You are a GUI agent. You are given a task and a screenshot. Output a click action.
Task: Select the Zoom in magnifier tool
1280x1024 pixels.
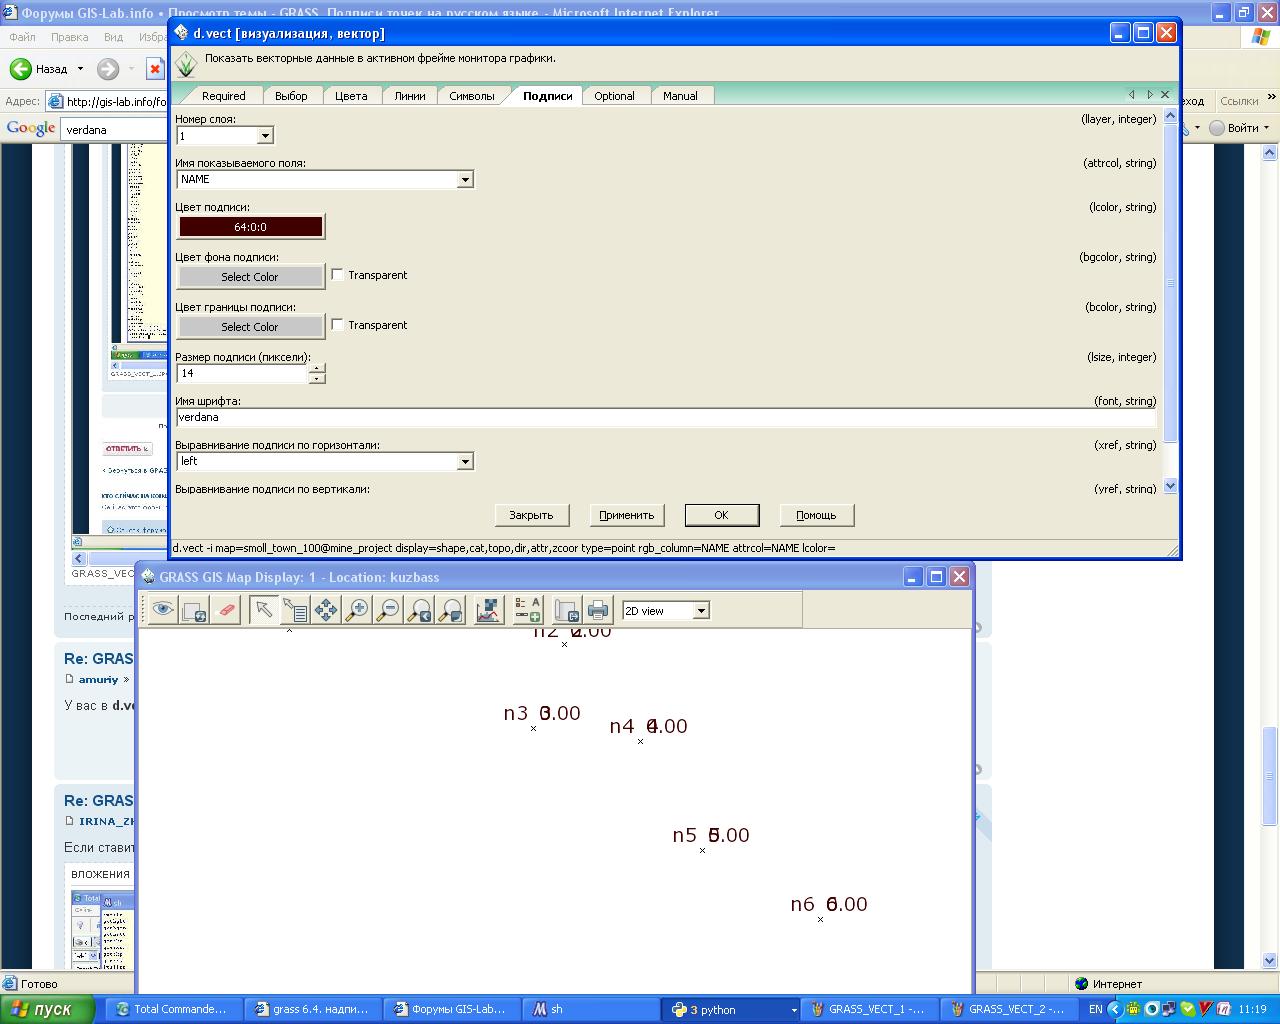(357, 610)
